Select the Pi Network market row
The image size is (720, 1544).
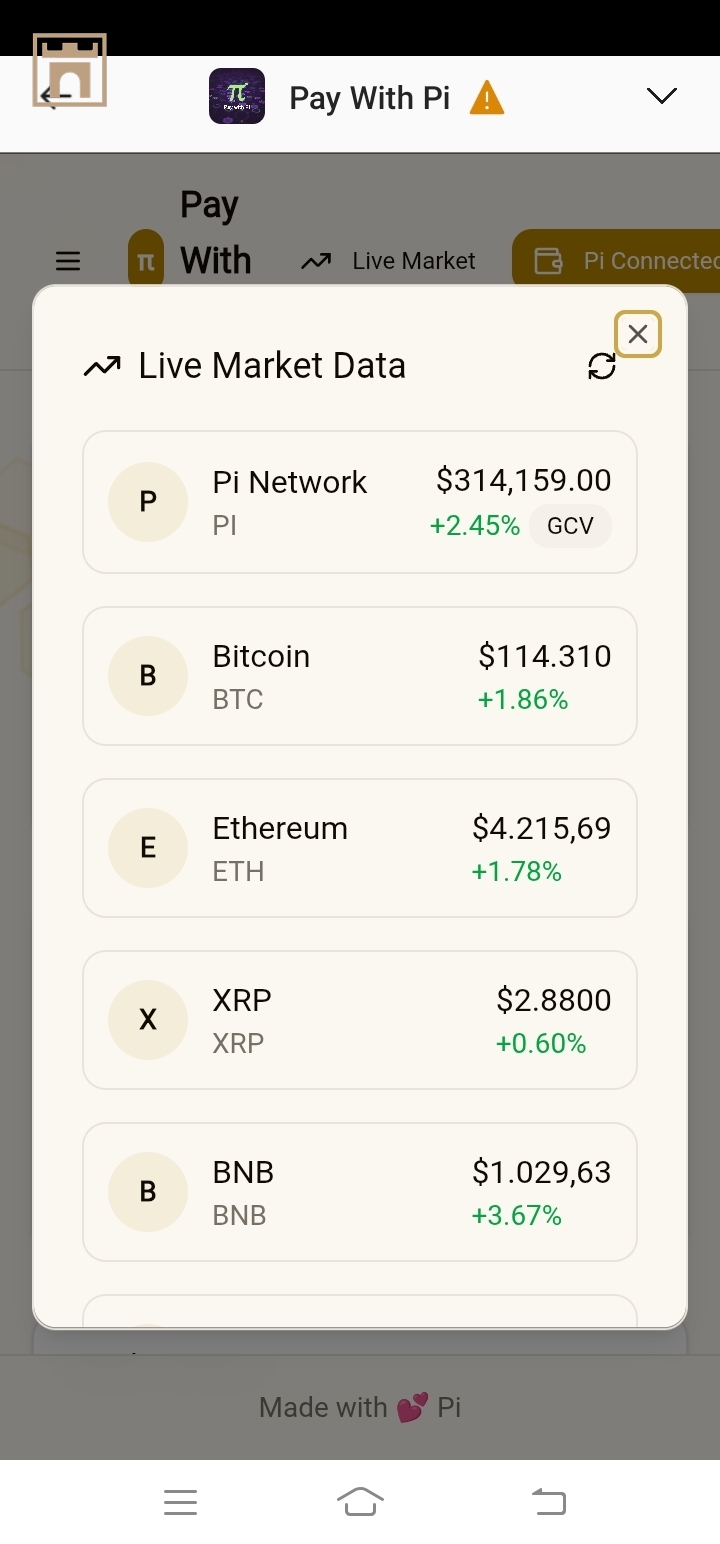pos(359,502)
